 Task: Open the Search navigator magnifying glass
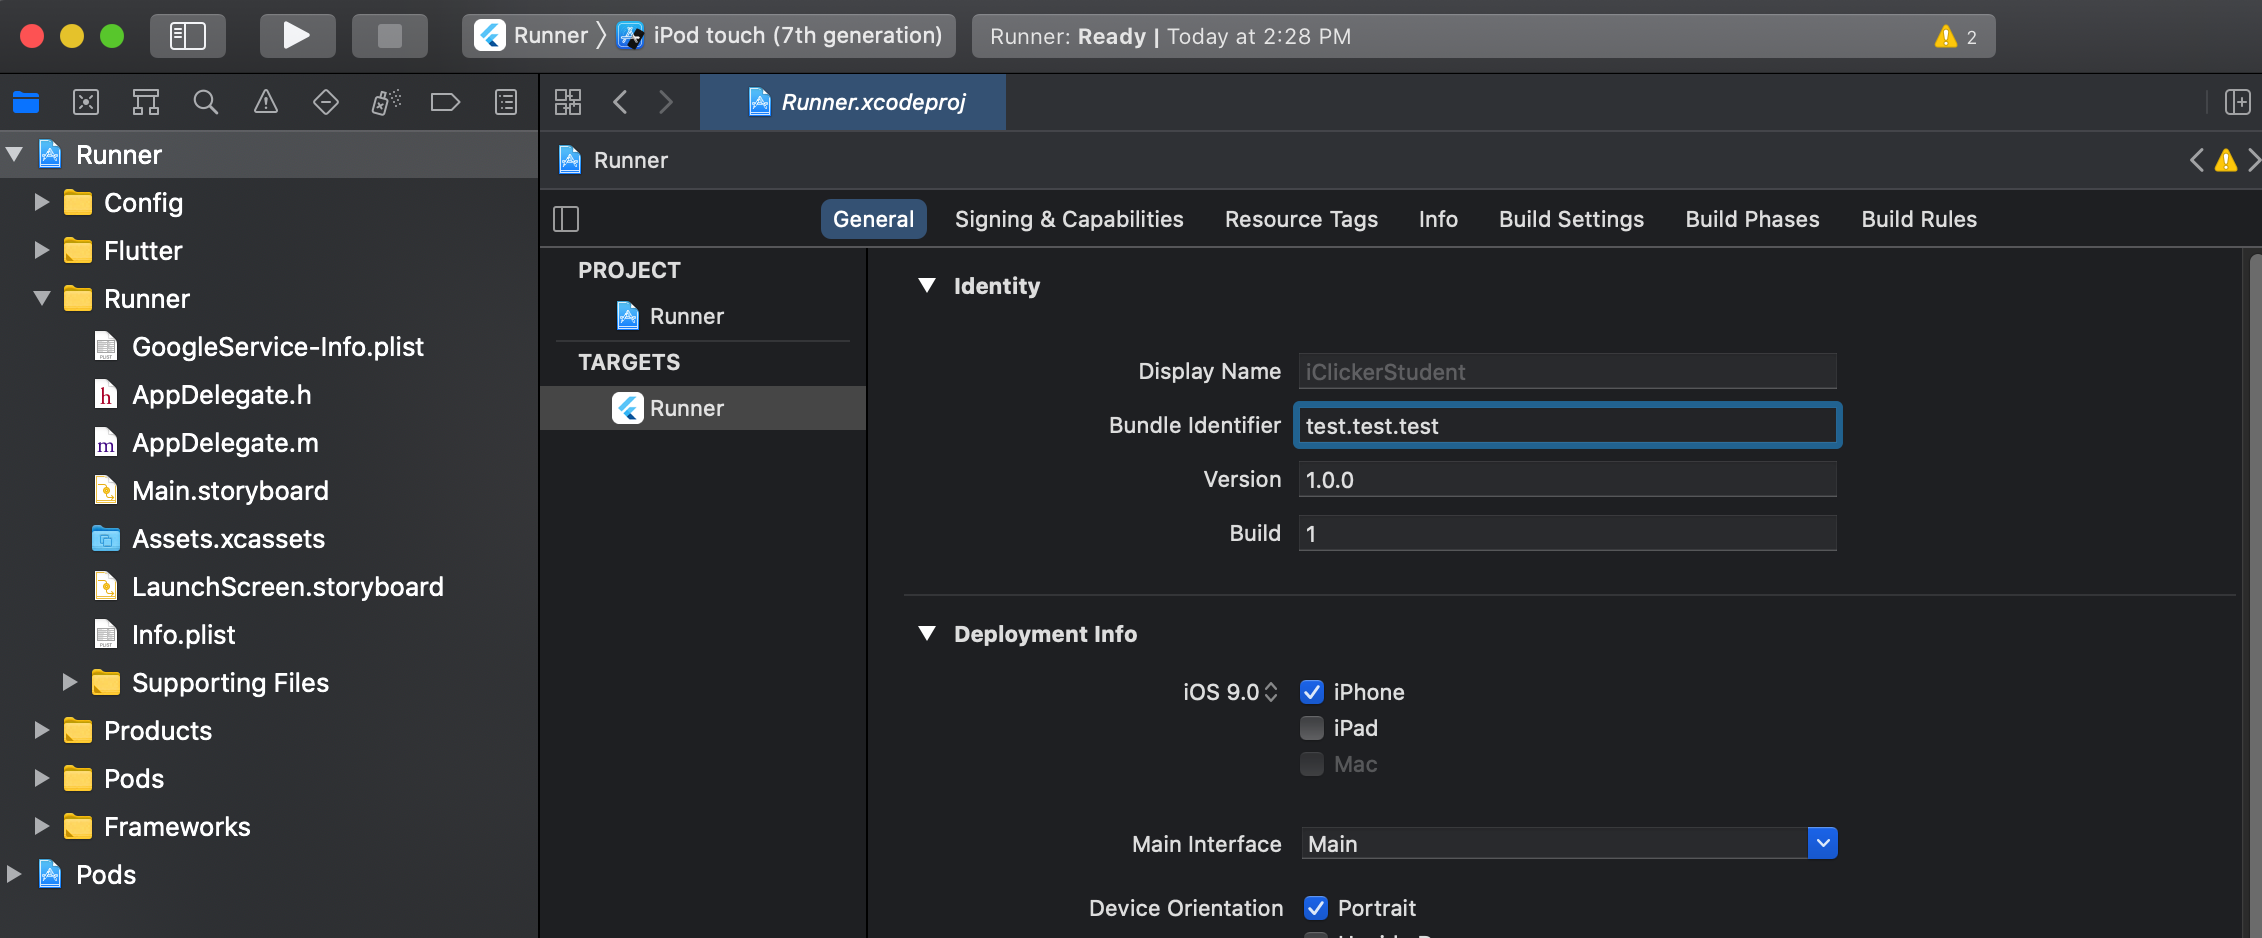coord(205,101)
